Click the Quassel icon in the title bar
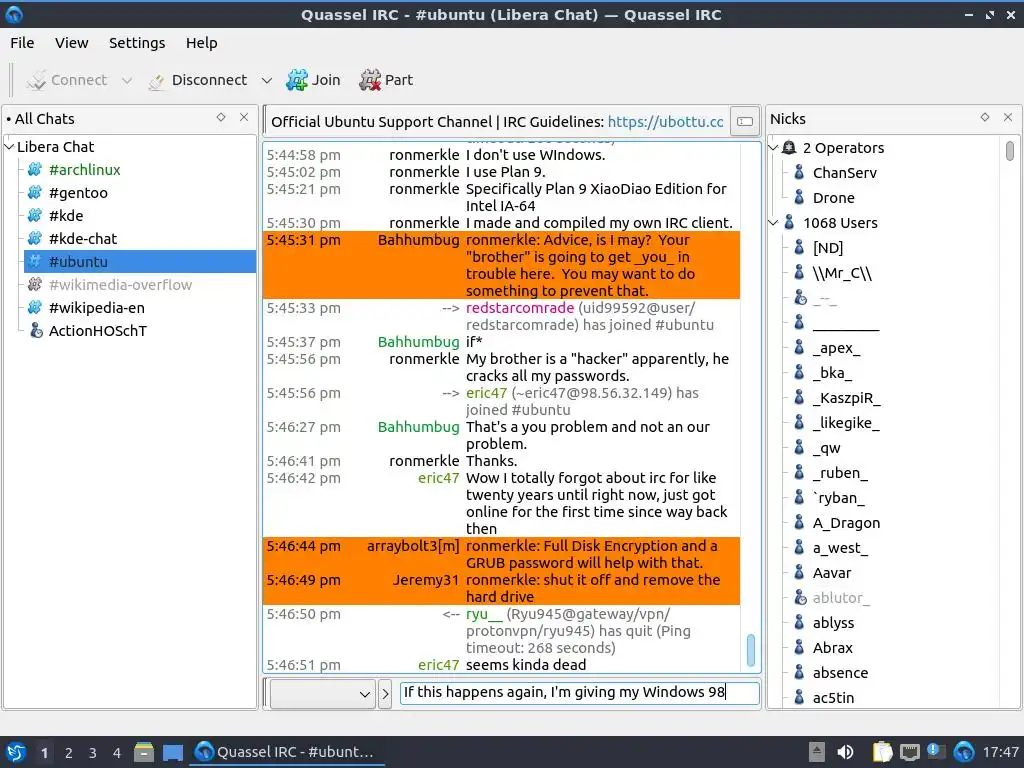 point(14,14)
